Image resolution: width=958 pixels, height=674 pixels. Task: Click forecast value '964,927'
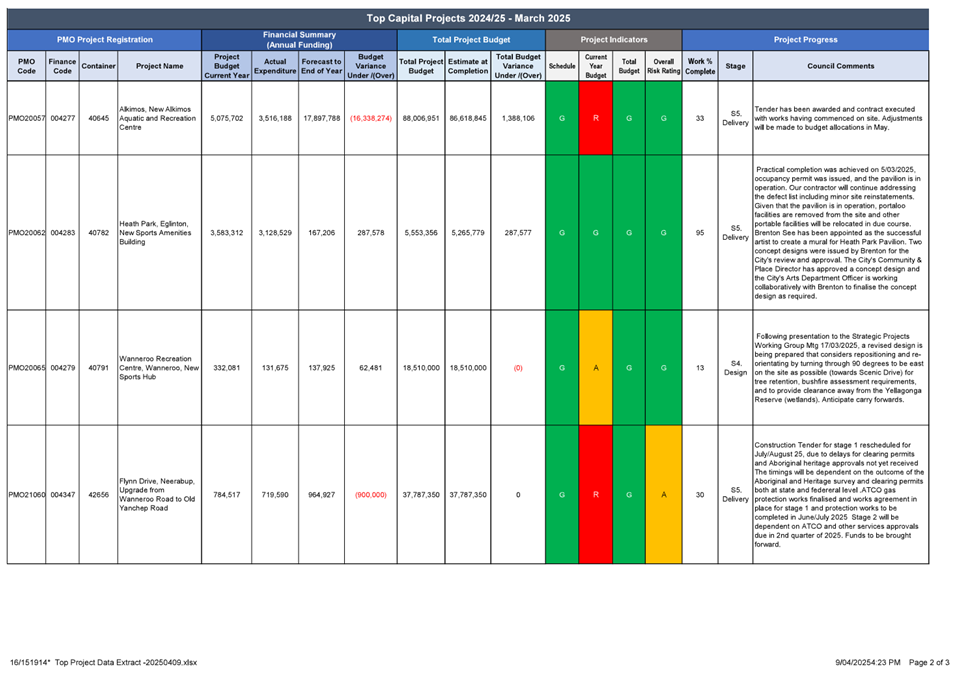(x=322, y=495)
